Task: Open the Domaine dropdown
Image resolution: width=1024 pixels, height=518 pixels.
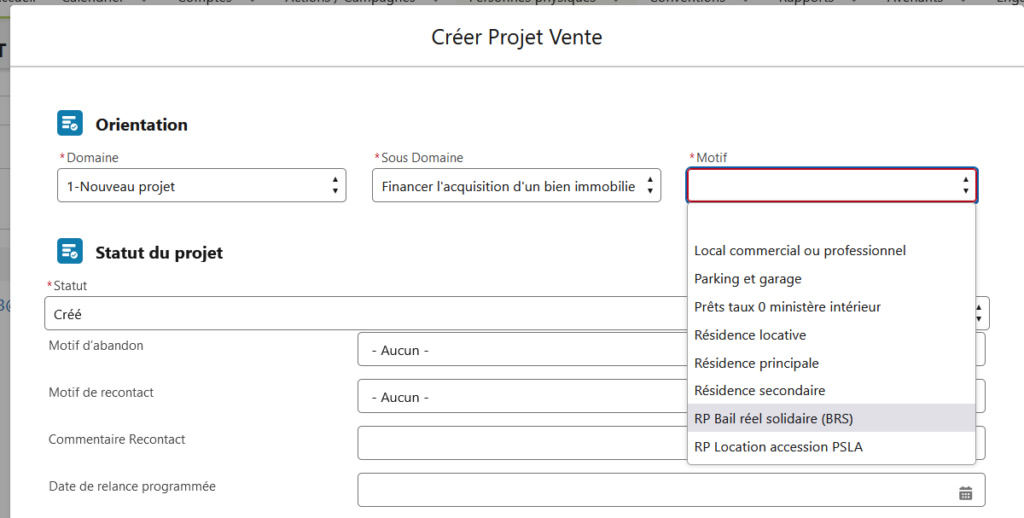Action: tap(202, 186)
